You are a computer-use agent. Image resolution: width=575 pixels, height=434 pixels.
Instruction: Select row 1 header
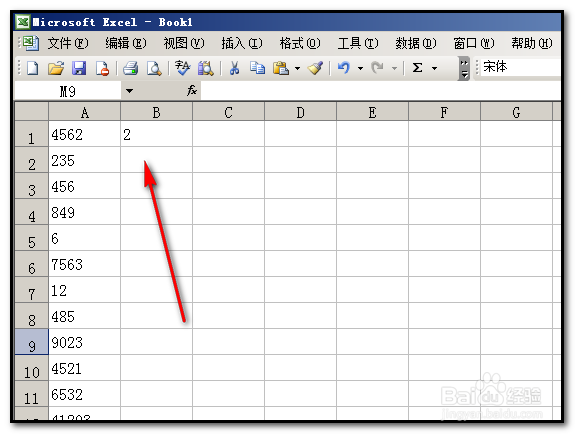(32, 134)
